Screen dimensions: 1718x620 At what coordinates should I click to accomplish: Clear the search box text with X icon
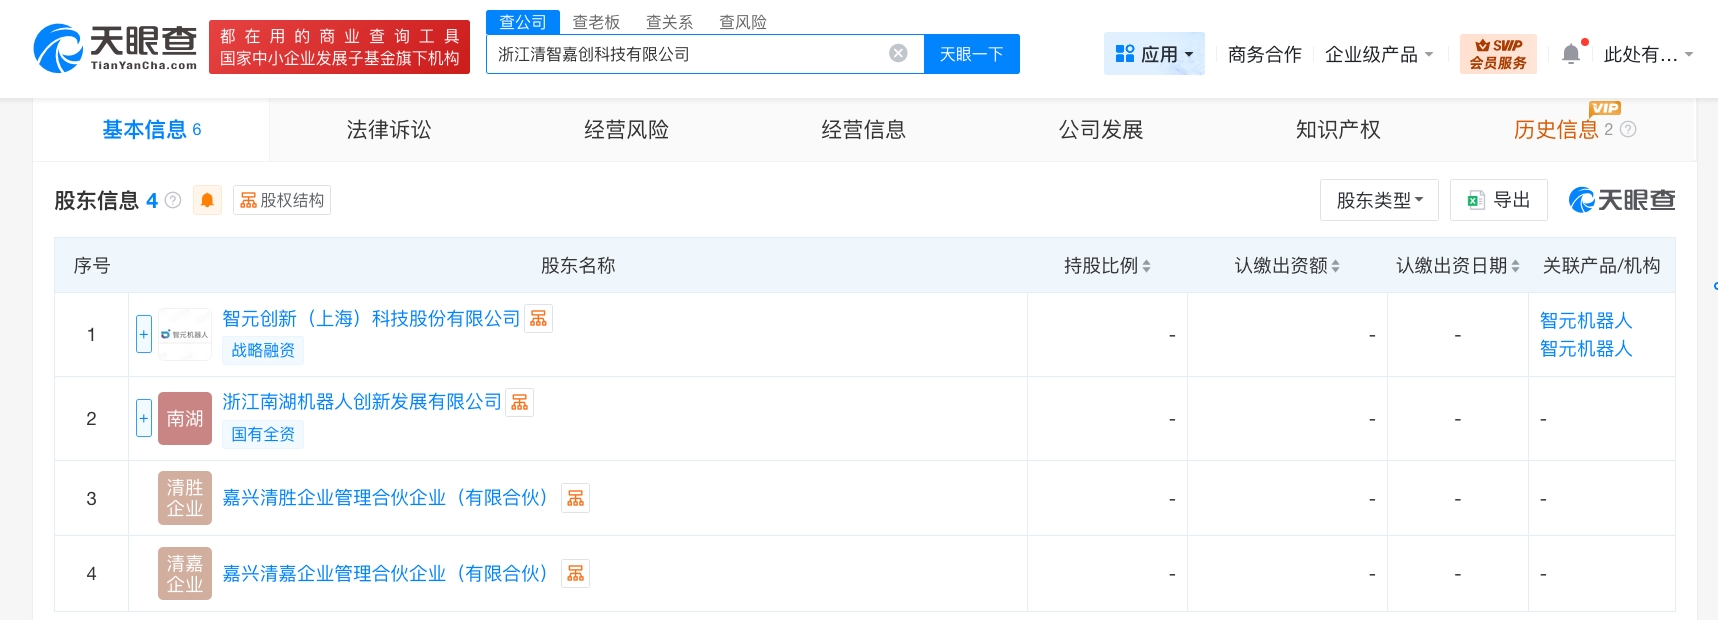coord(898,54)
